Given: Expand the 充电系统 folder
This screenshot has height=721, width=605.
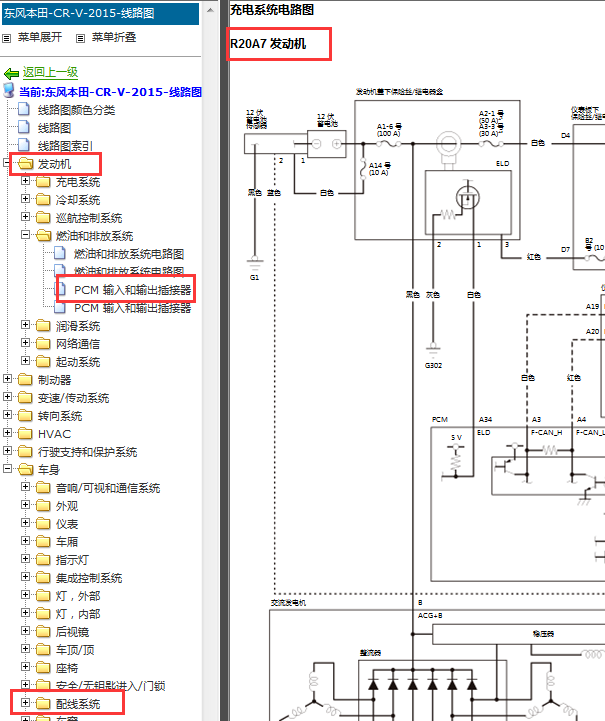Looking at the screenshot, I should tap(25, 181).
